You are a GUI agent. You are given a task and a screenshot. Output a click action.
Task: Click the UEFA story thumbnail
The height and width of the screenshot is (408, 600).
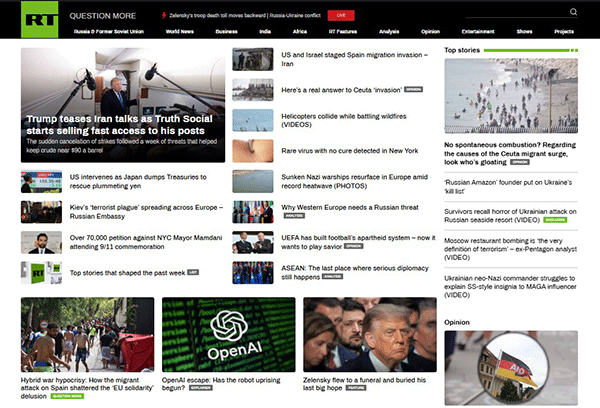tap(253, 242)
